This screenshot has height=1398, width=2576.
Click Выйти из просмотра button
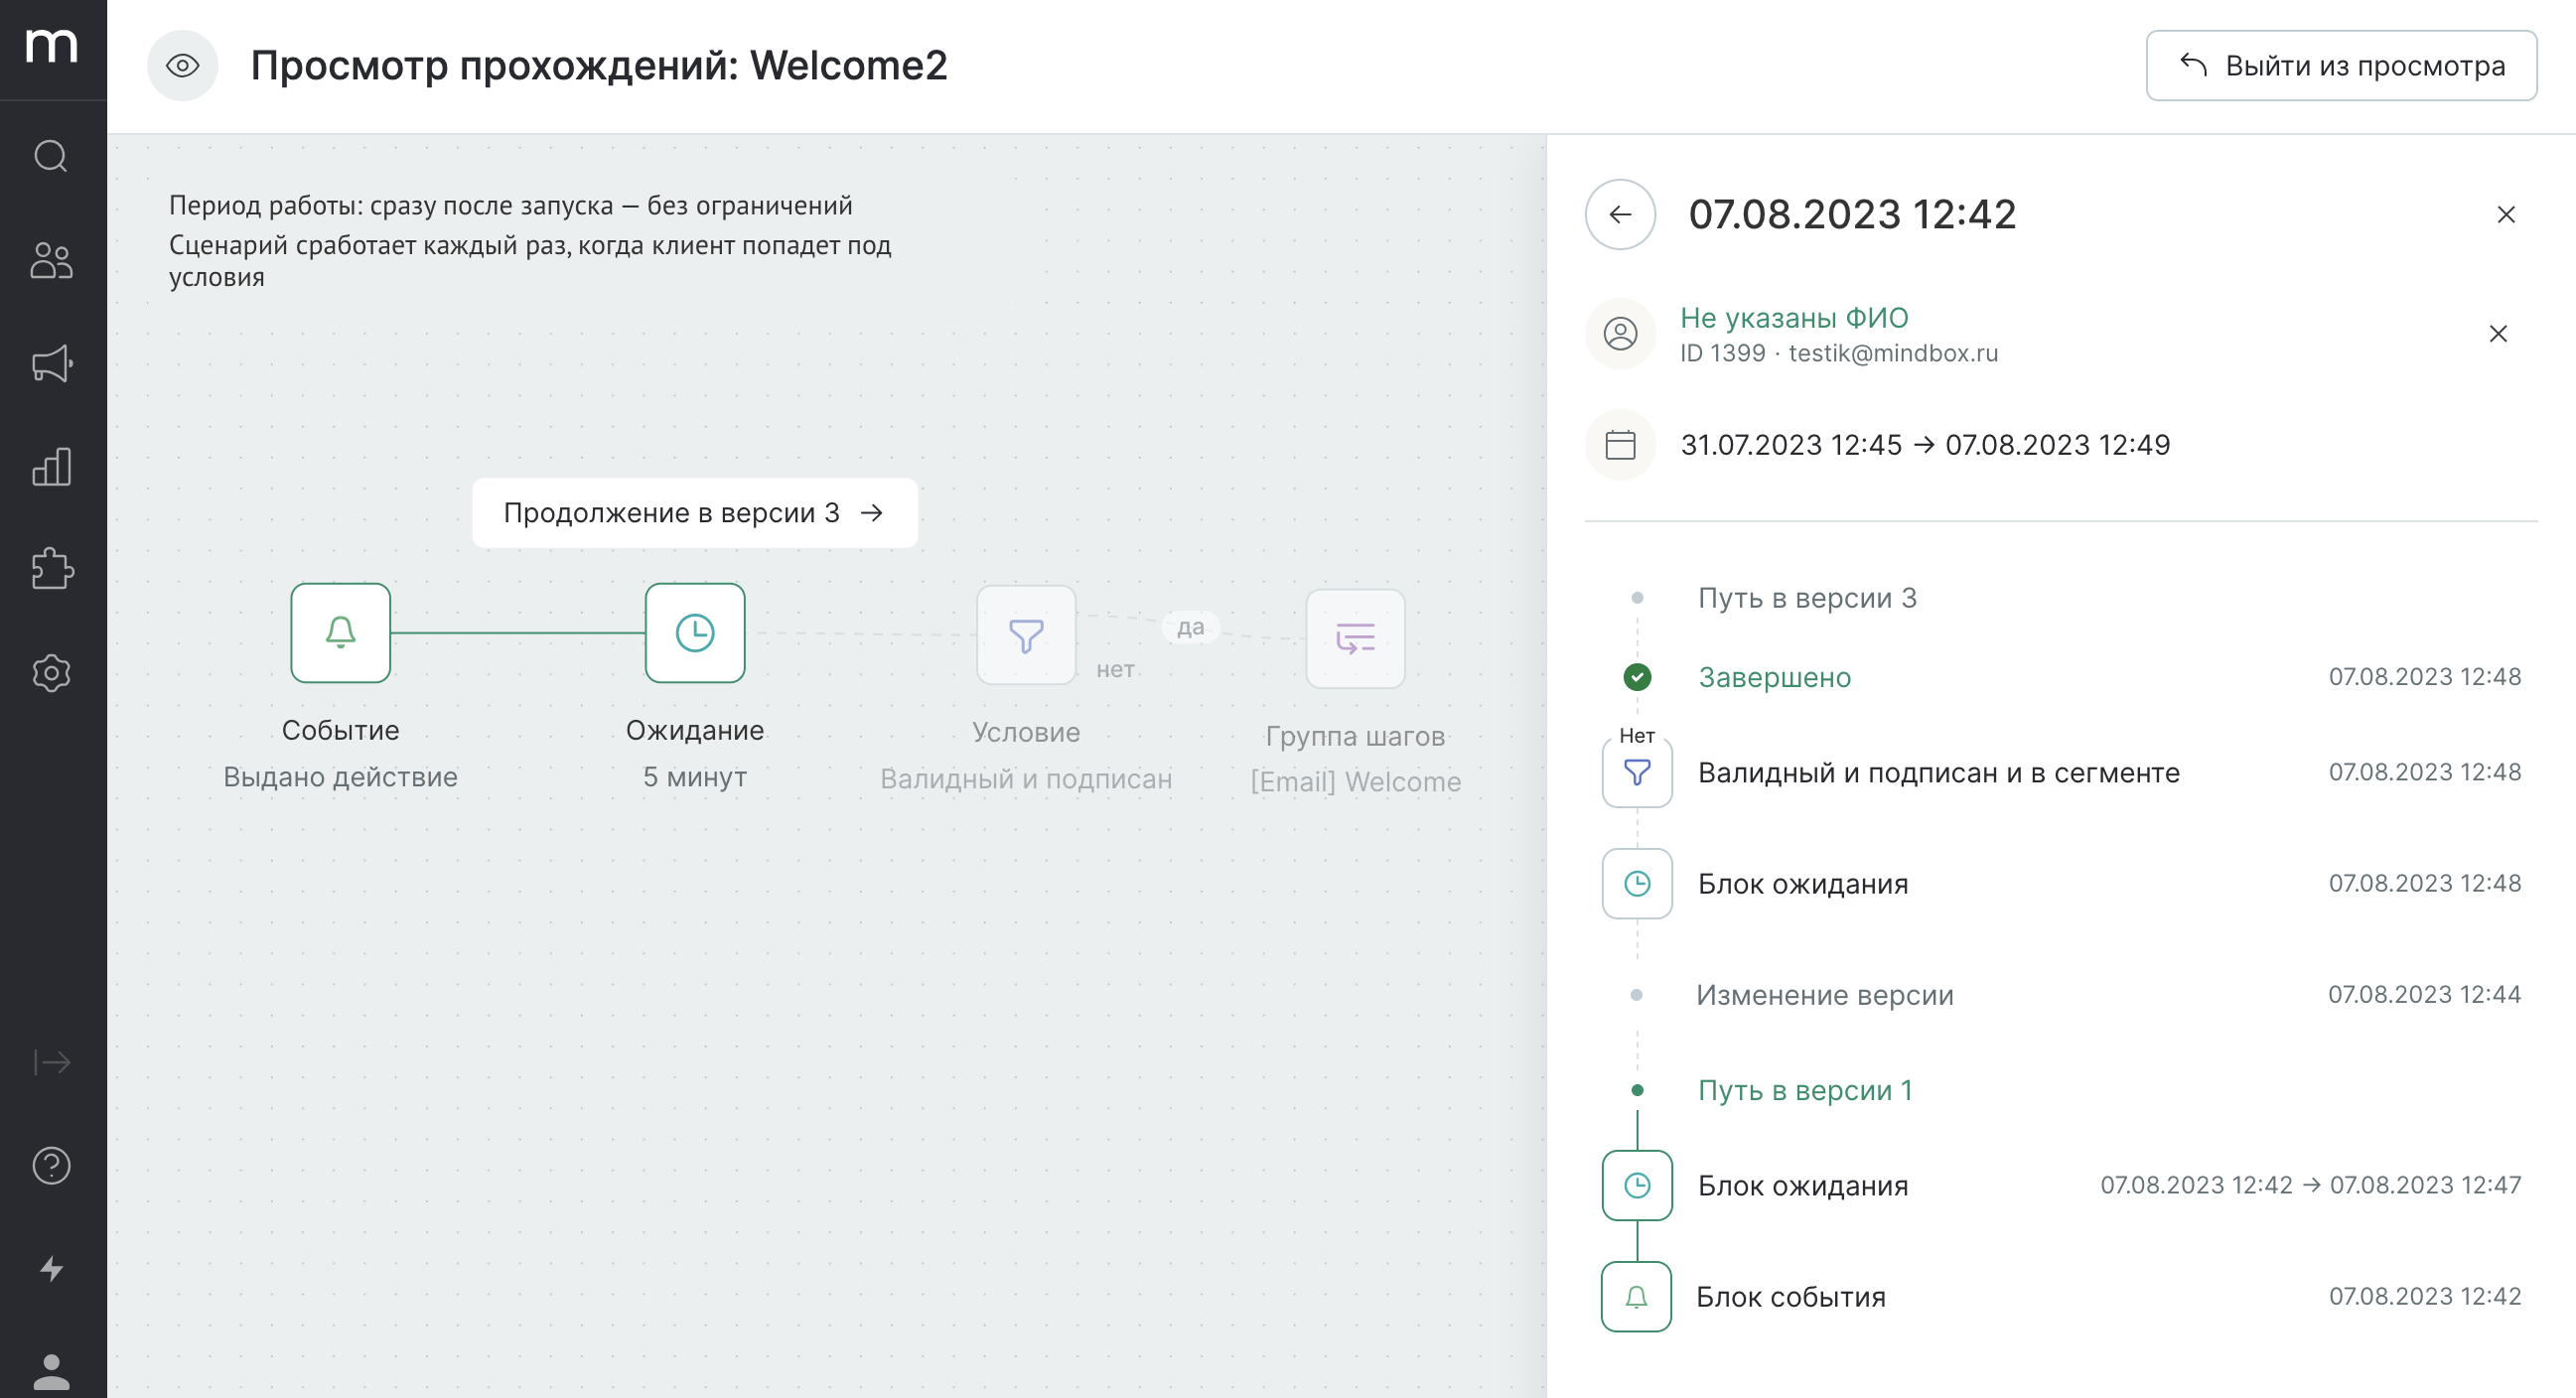2341,66
